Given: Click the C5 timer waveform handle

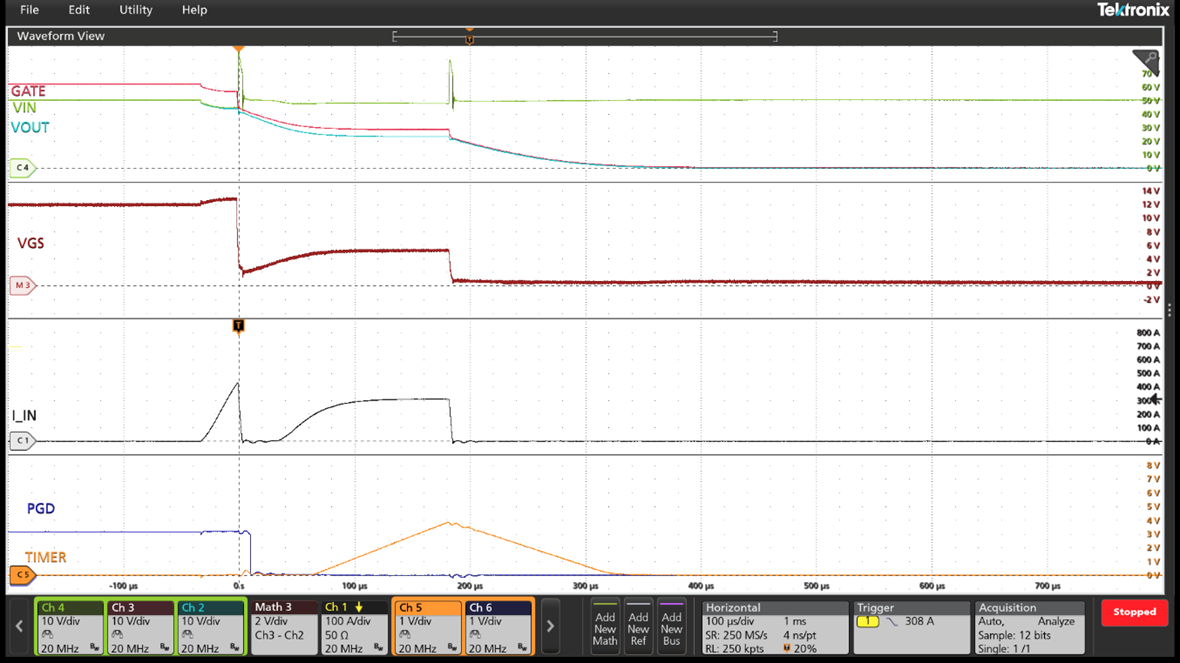Looking at the screenshot, I should (x=22, y=575).
